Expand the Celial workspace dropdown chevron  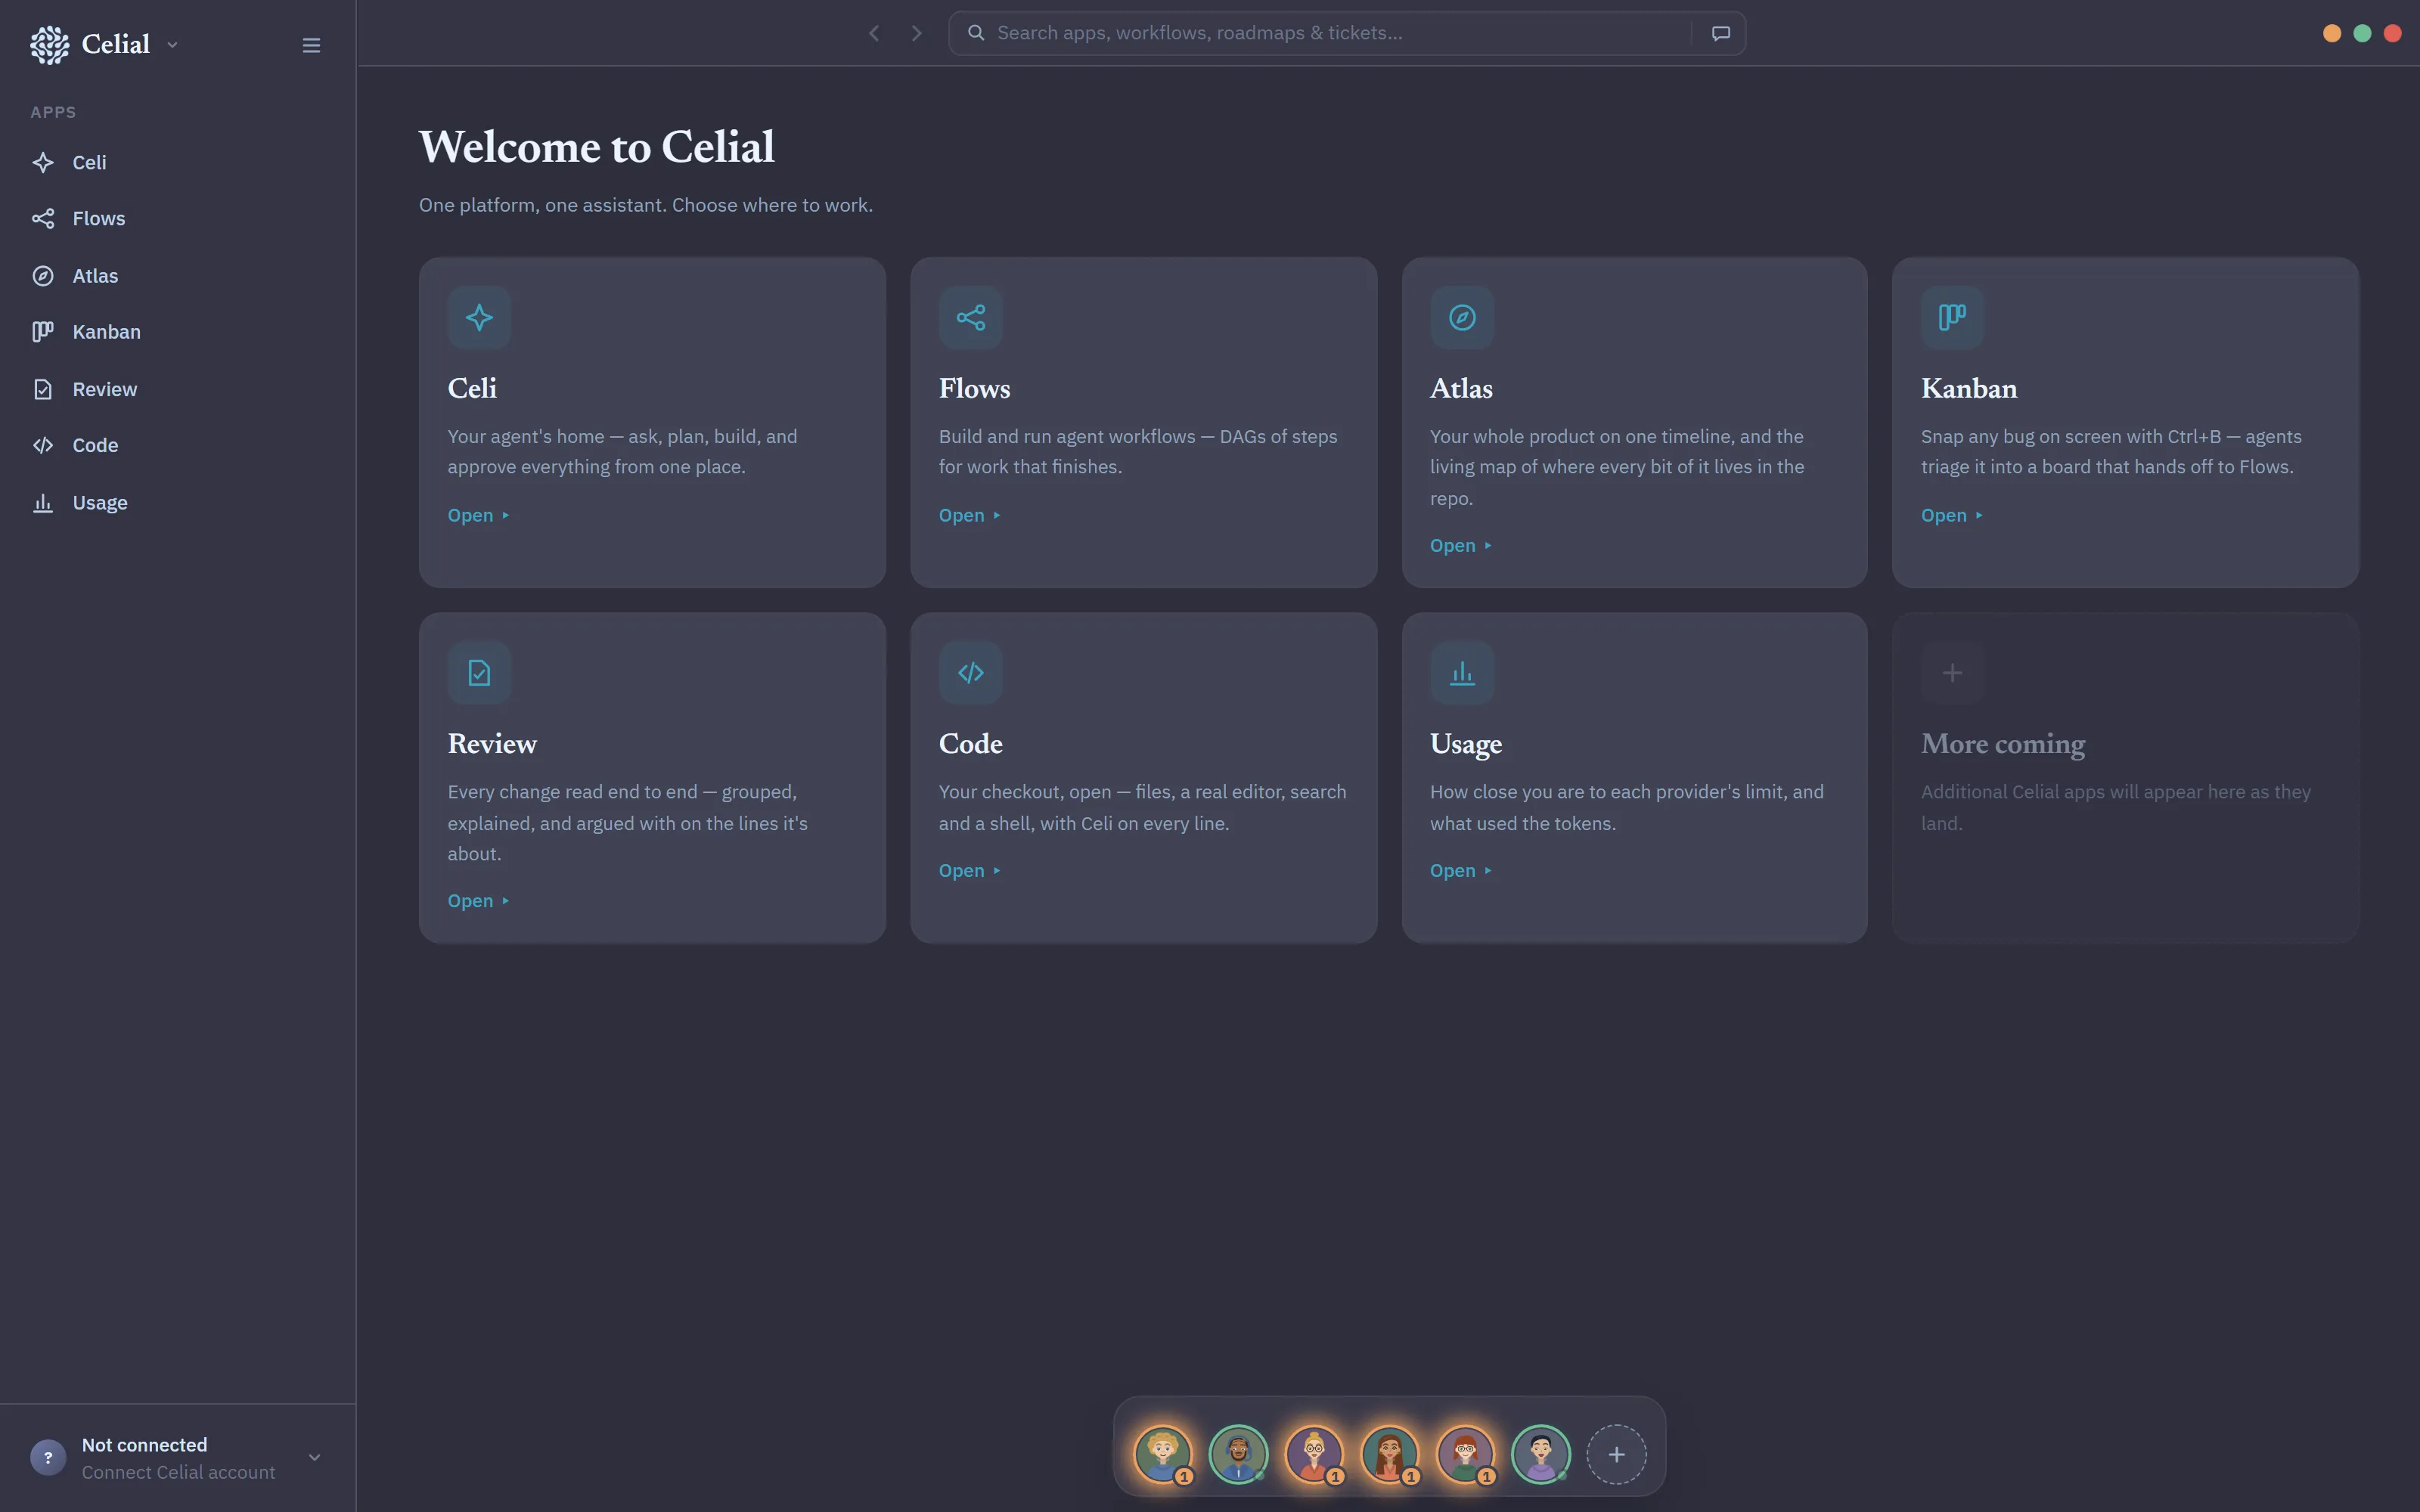[172, 45]
